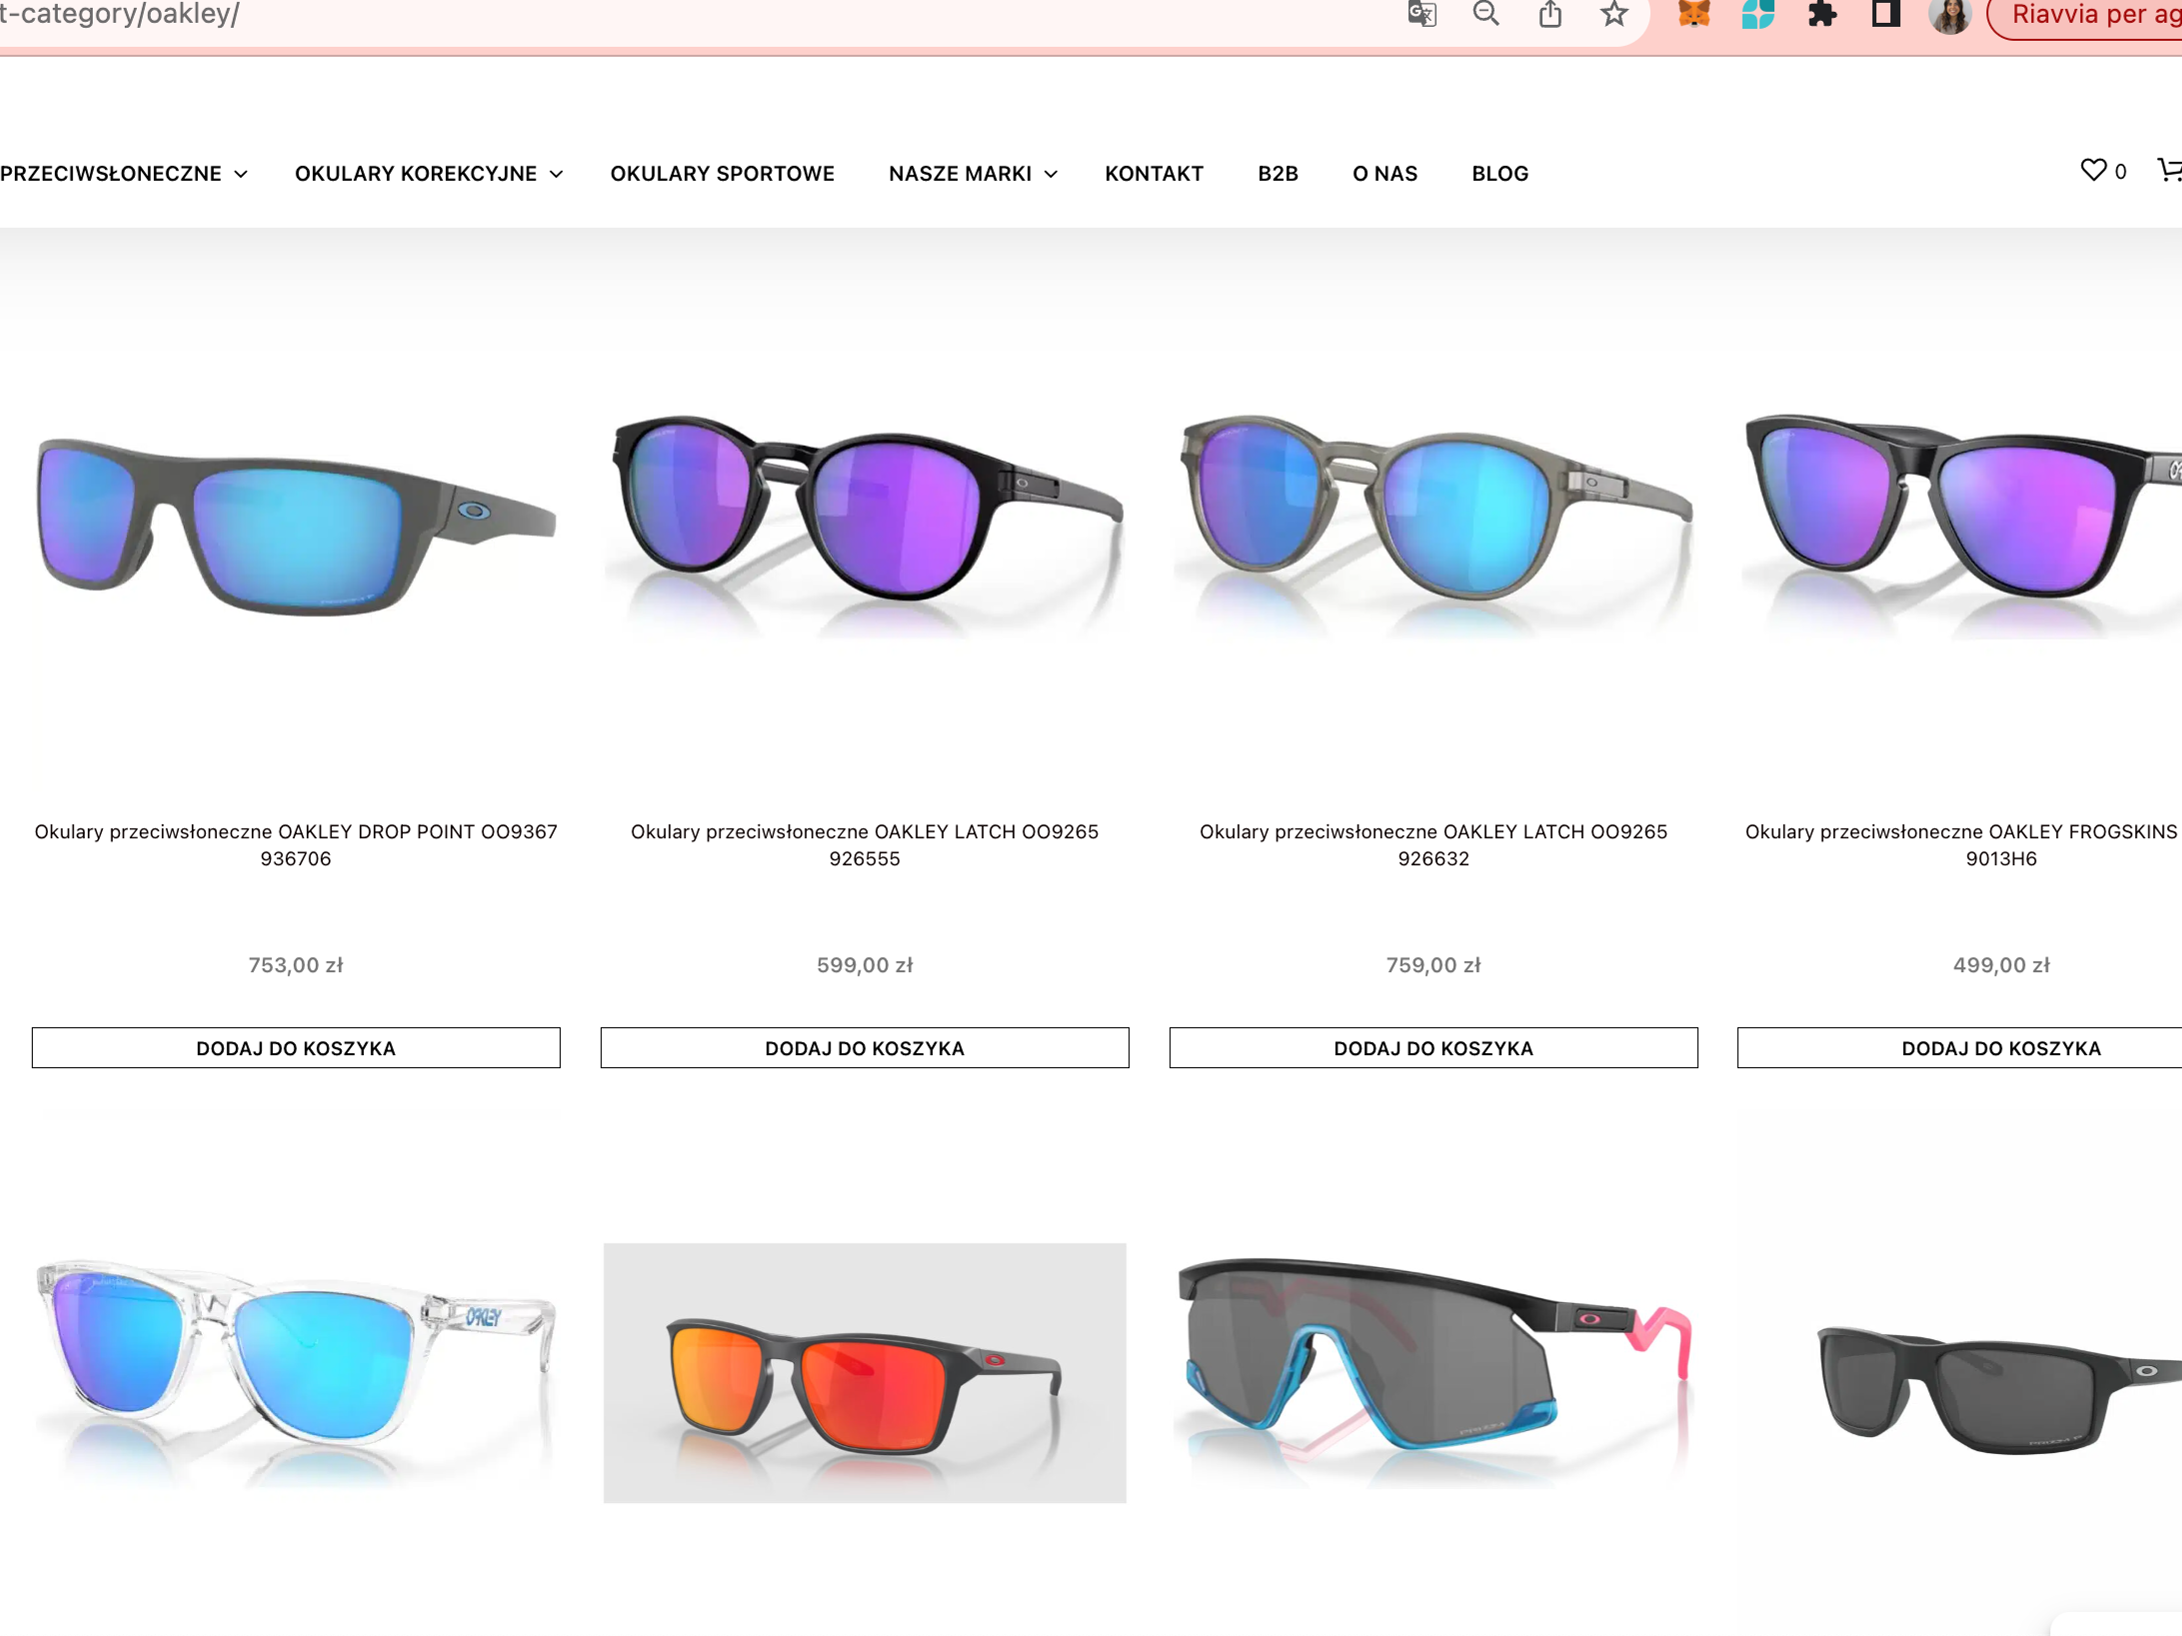The image size is (2182, 1636).
Task: Open the zoom magnifier icon in address bar
Action: 1486,14
